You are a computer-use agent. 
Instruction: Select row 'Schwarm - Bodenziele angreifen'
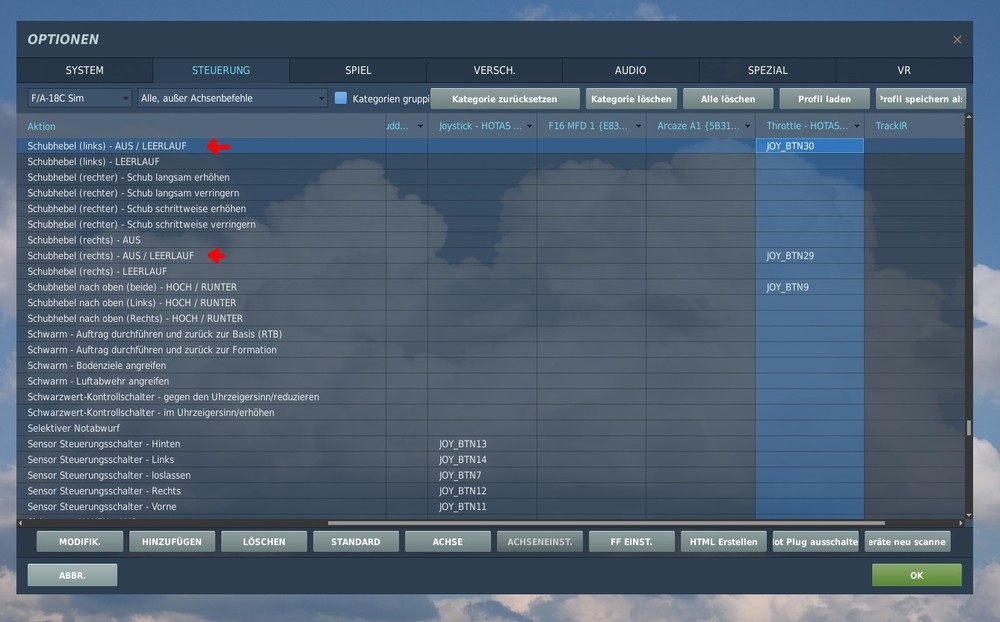(x=490, y=366)
